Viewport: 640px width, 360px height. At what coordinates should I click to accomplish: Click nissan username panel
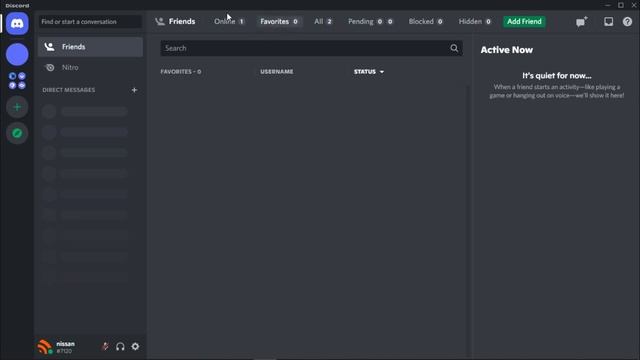click(67, 347)
